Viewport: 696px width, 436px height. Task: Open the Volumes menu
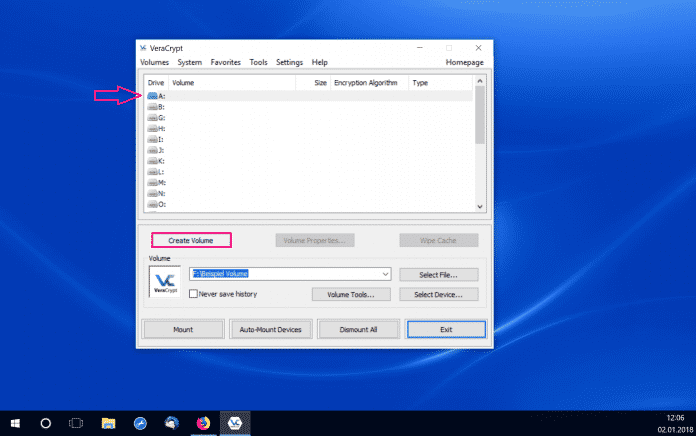[x=153, y=62]
